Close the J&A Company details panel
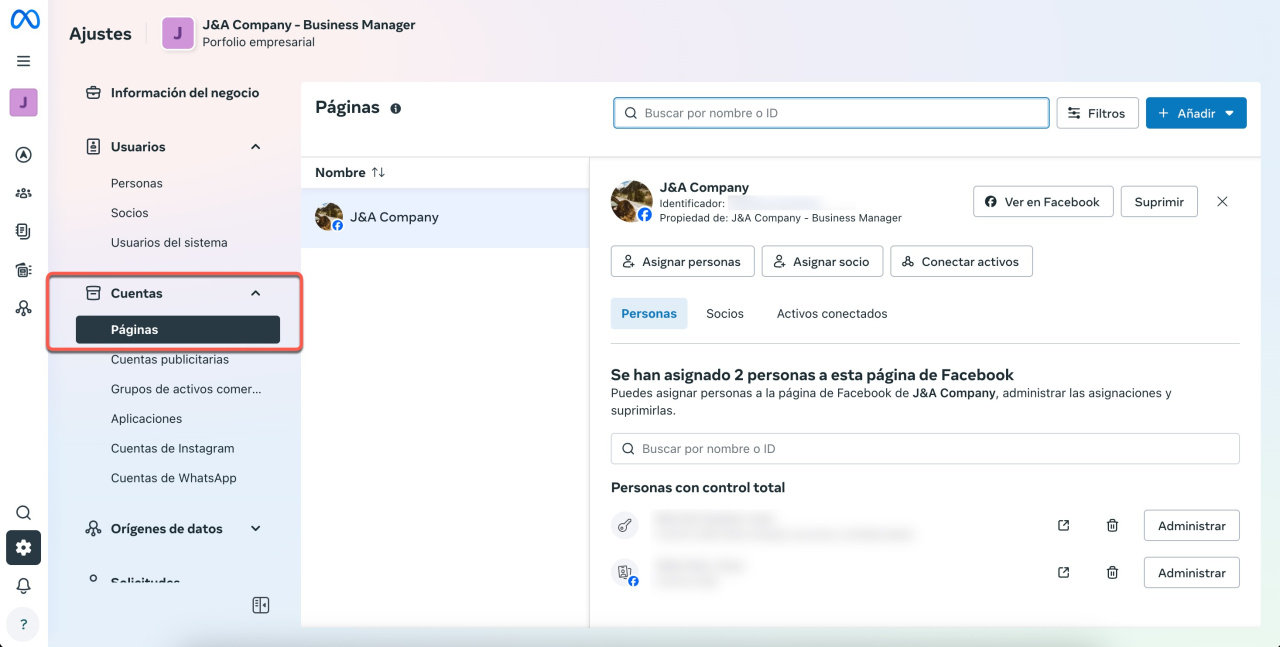 [1222, 201]
